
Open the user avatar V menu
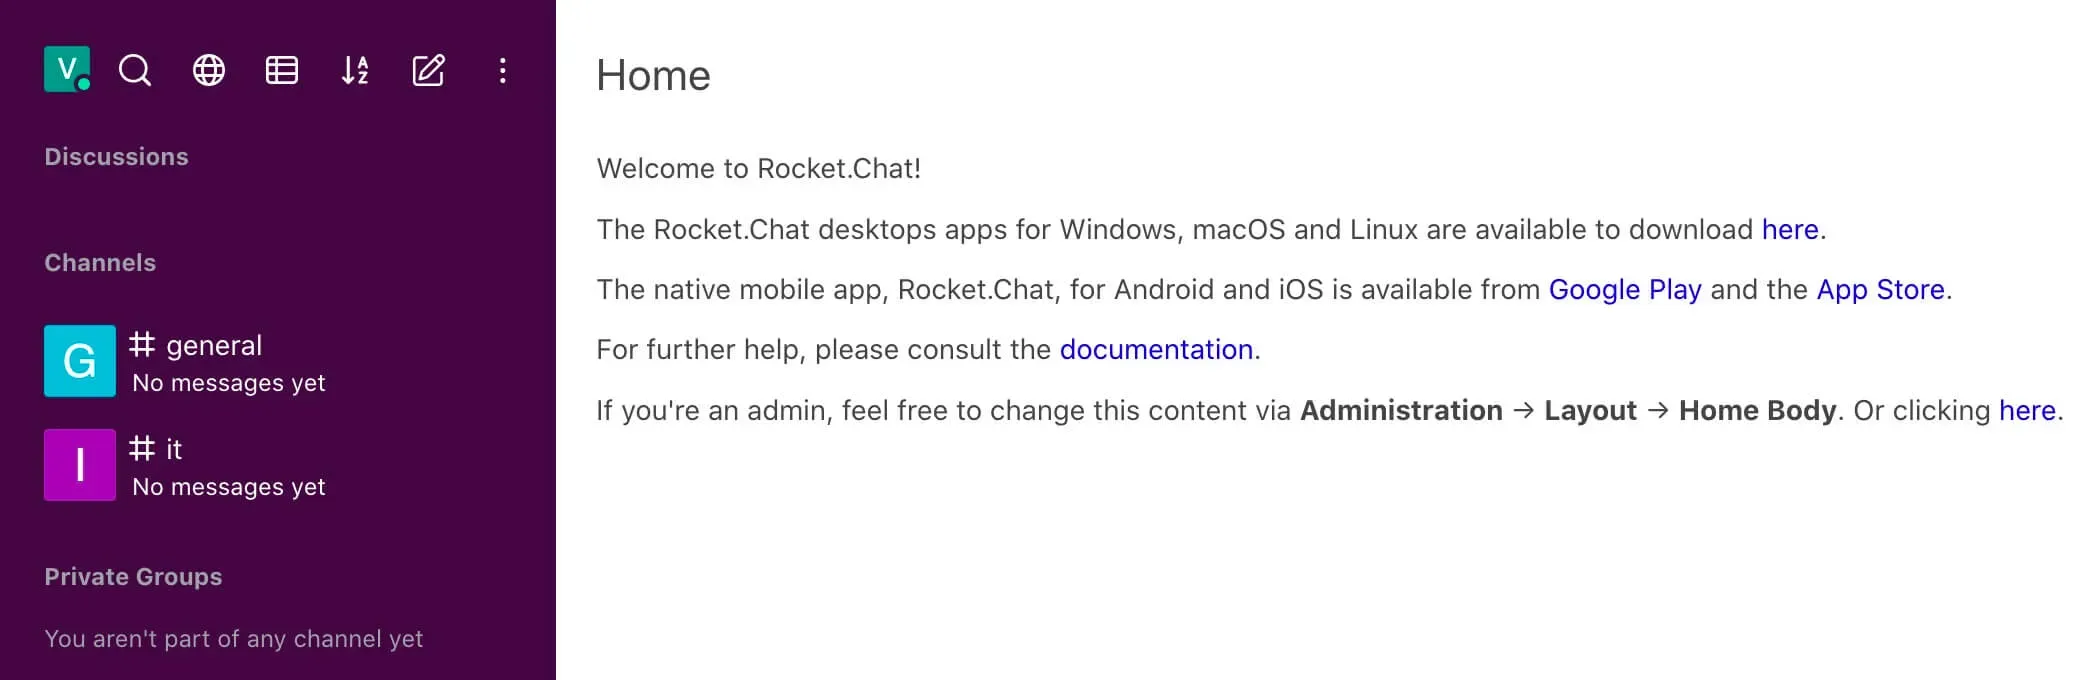(67, 69)
